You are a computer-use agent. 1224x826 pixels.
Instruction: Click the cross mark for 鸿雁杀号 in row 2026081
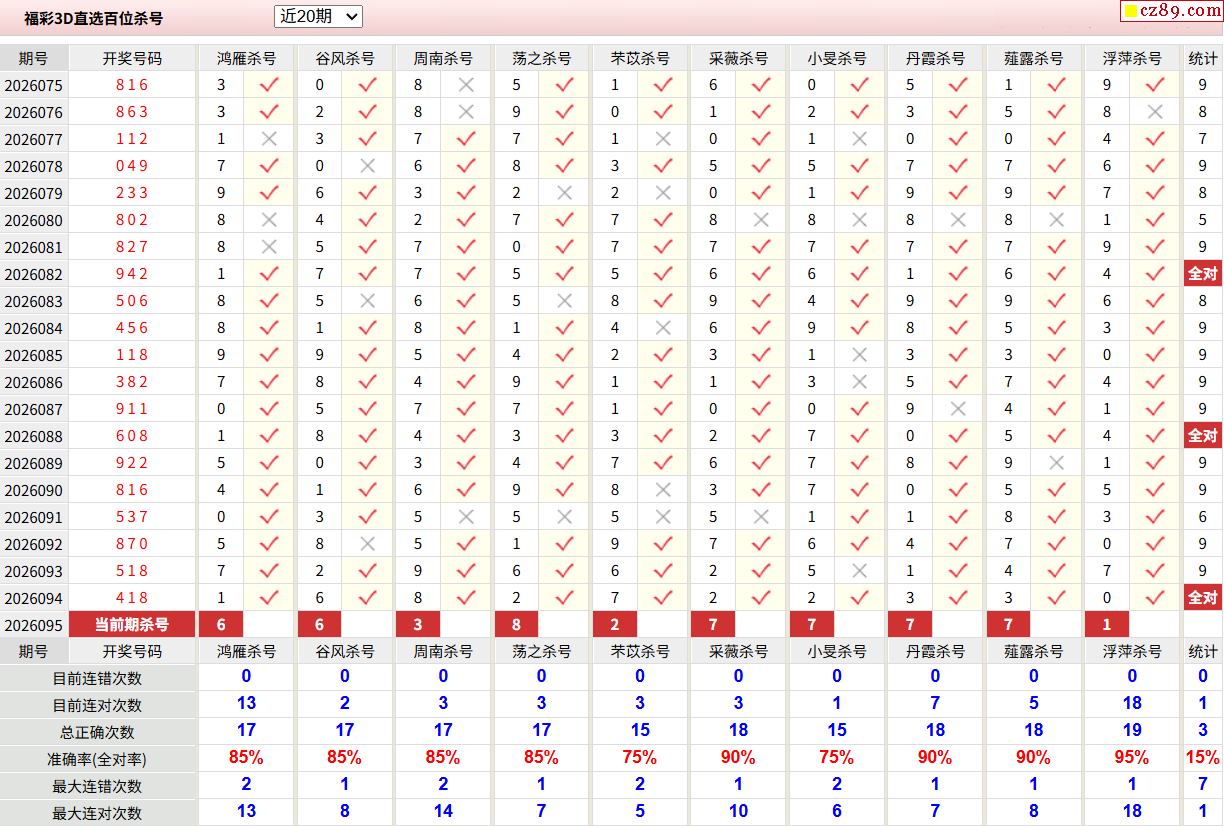269,247
